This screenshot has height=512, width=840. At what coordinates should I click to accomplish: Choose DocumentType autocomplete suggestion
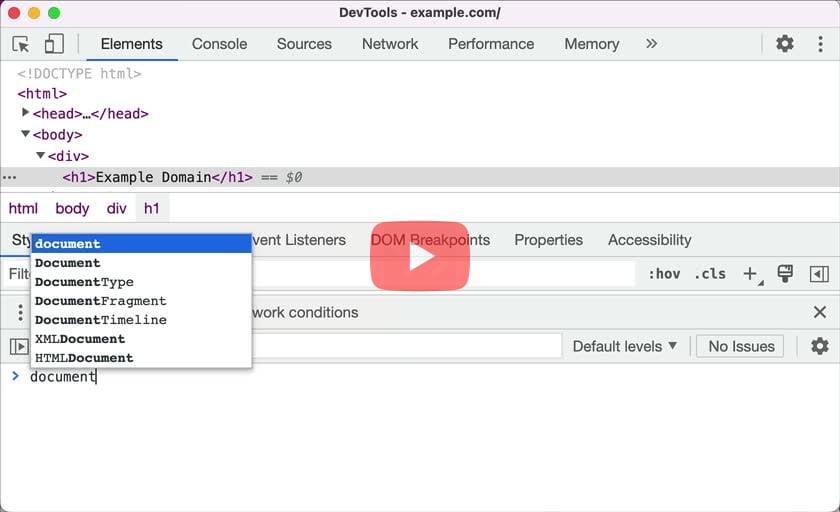141,282
